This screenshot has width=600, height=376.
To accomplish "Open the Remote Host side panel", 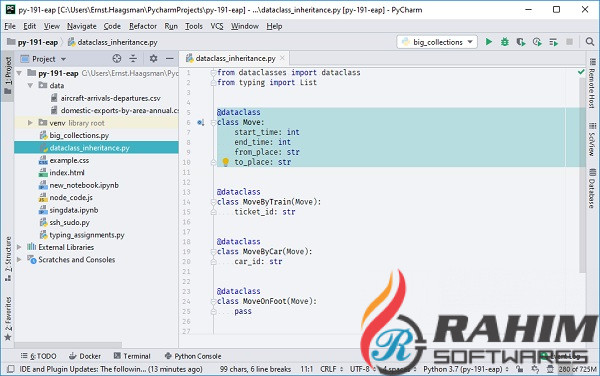I will coord(592,83).
